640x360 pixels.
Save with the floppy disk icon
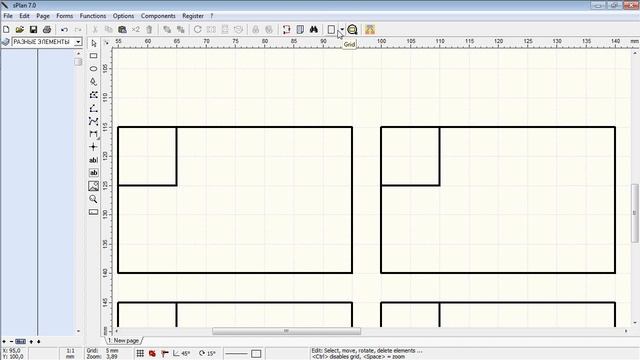click(x=33, y=29)
